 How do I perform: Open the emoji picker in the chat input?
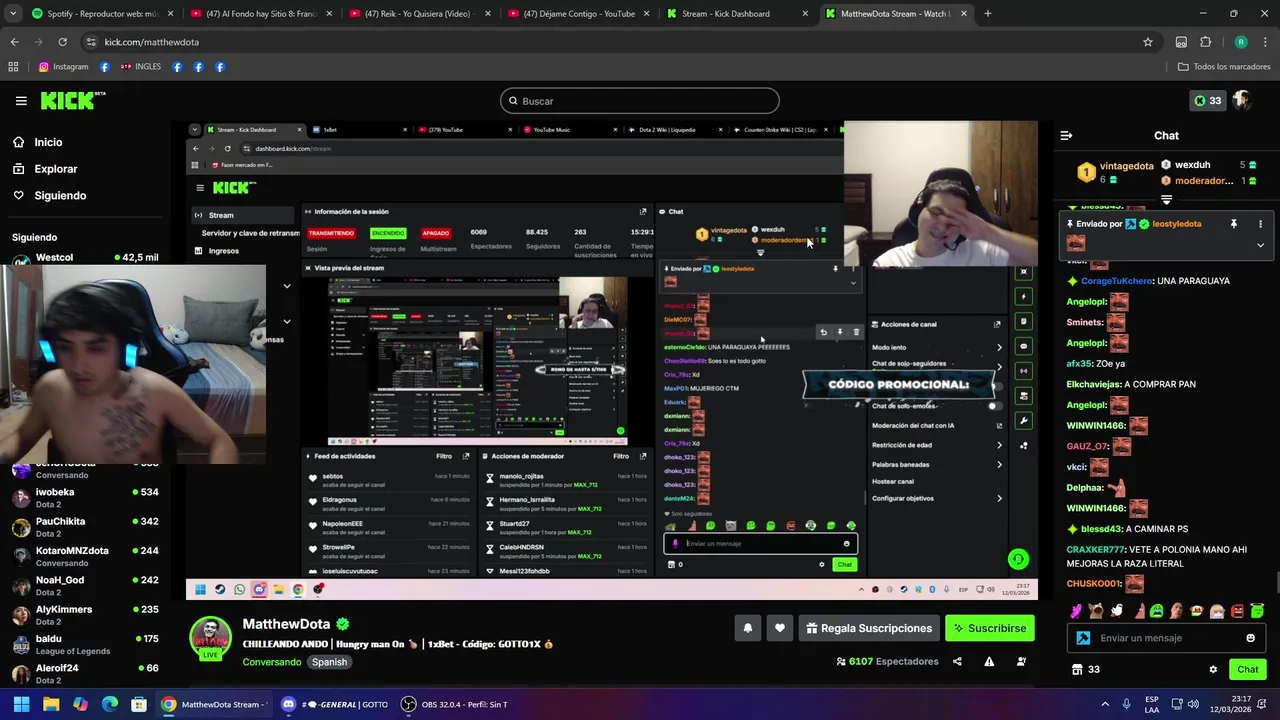pos(1250,638)
